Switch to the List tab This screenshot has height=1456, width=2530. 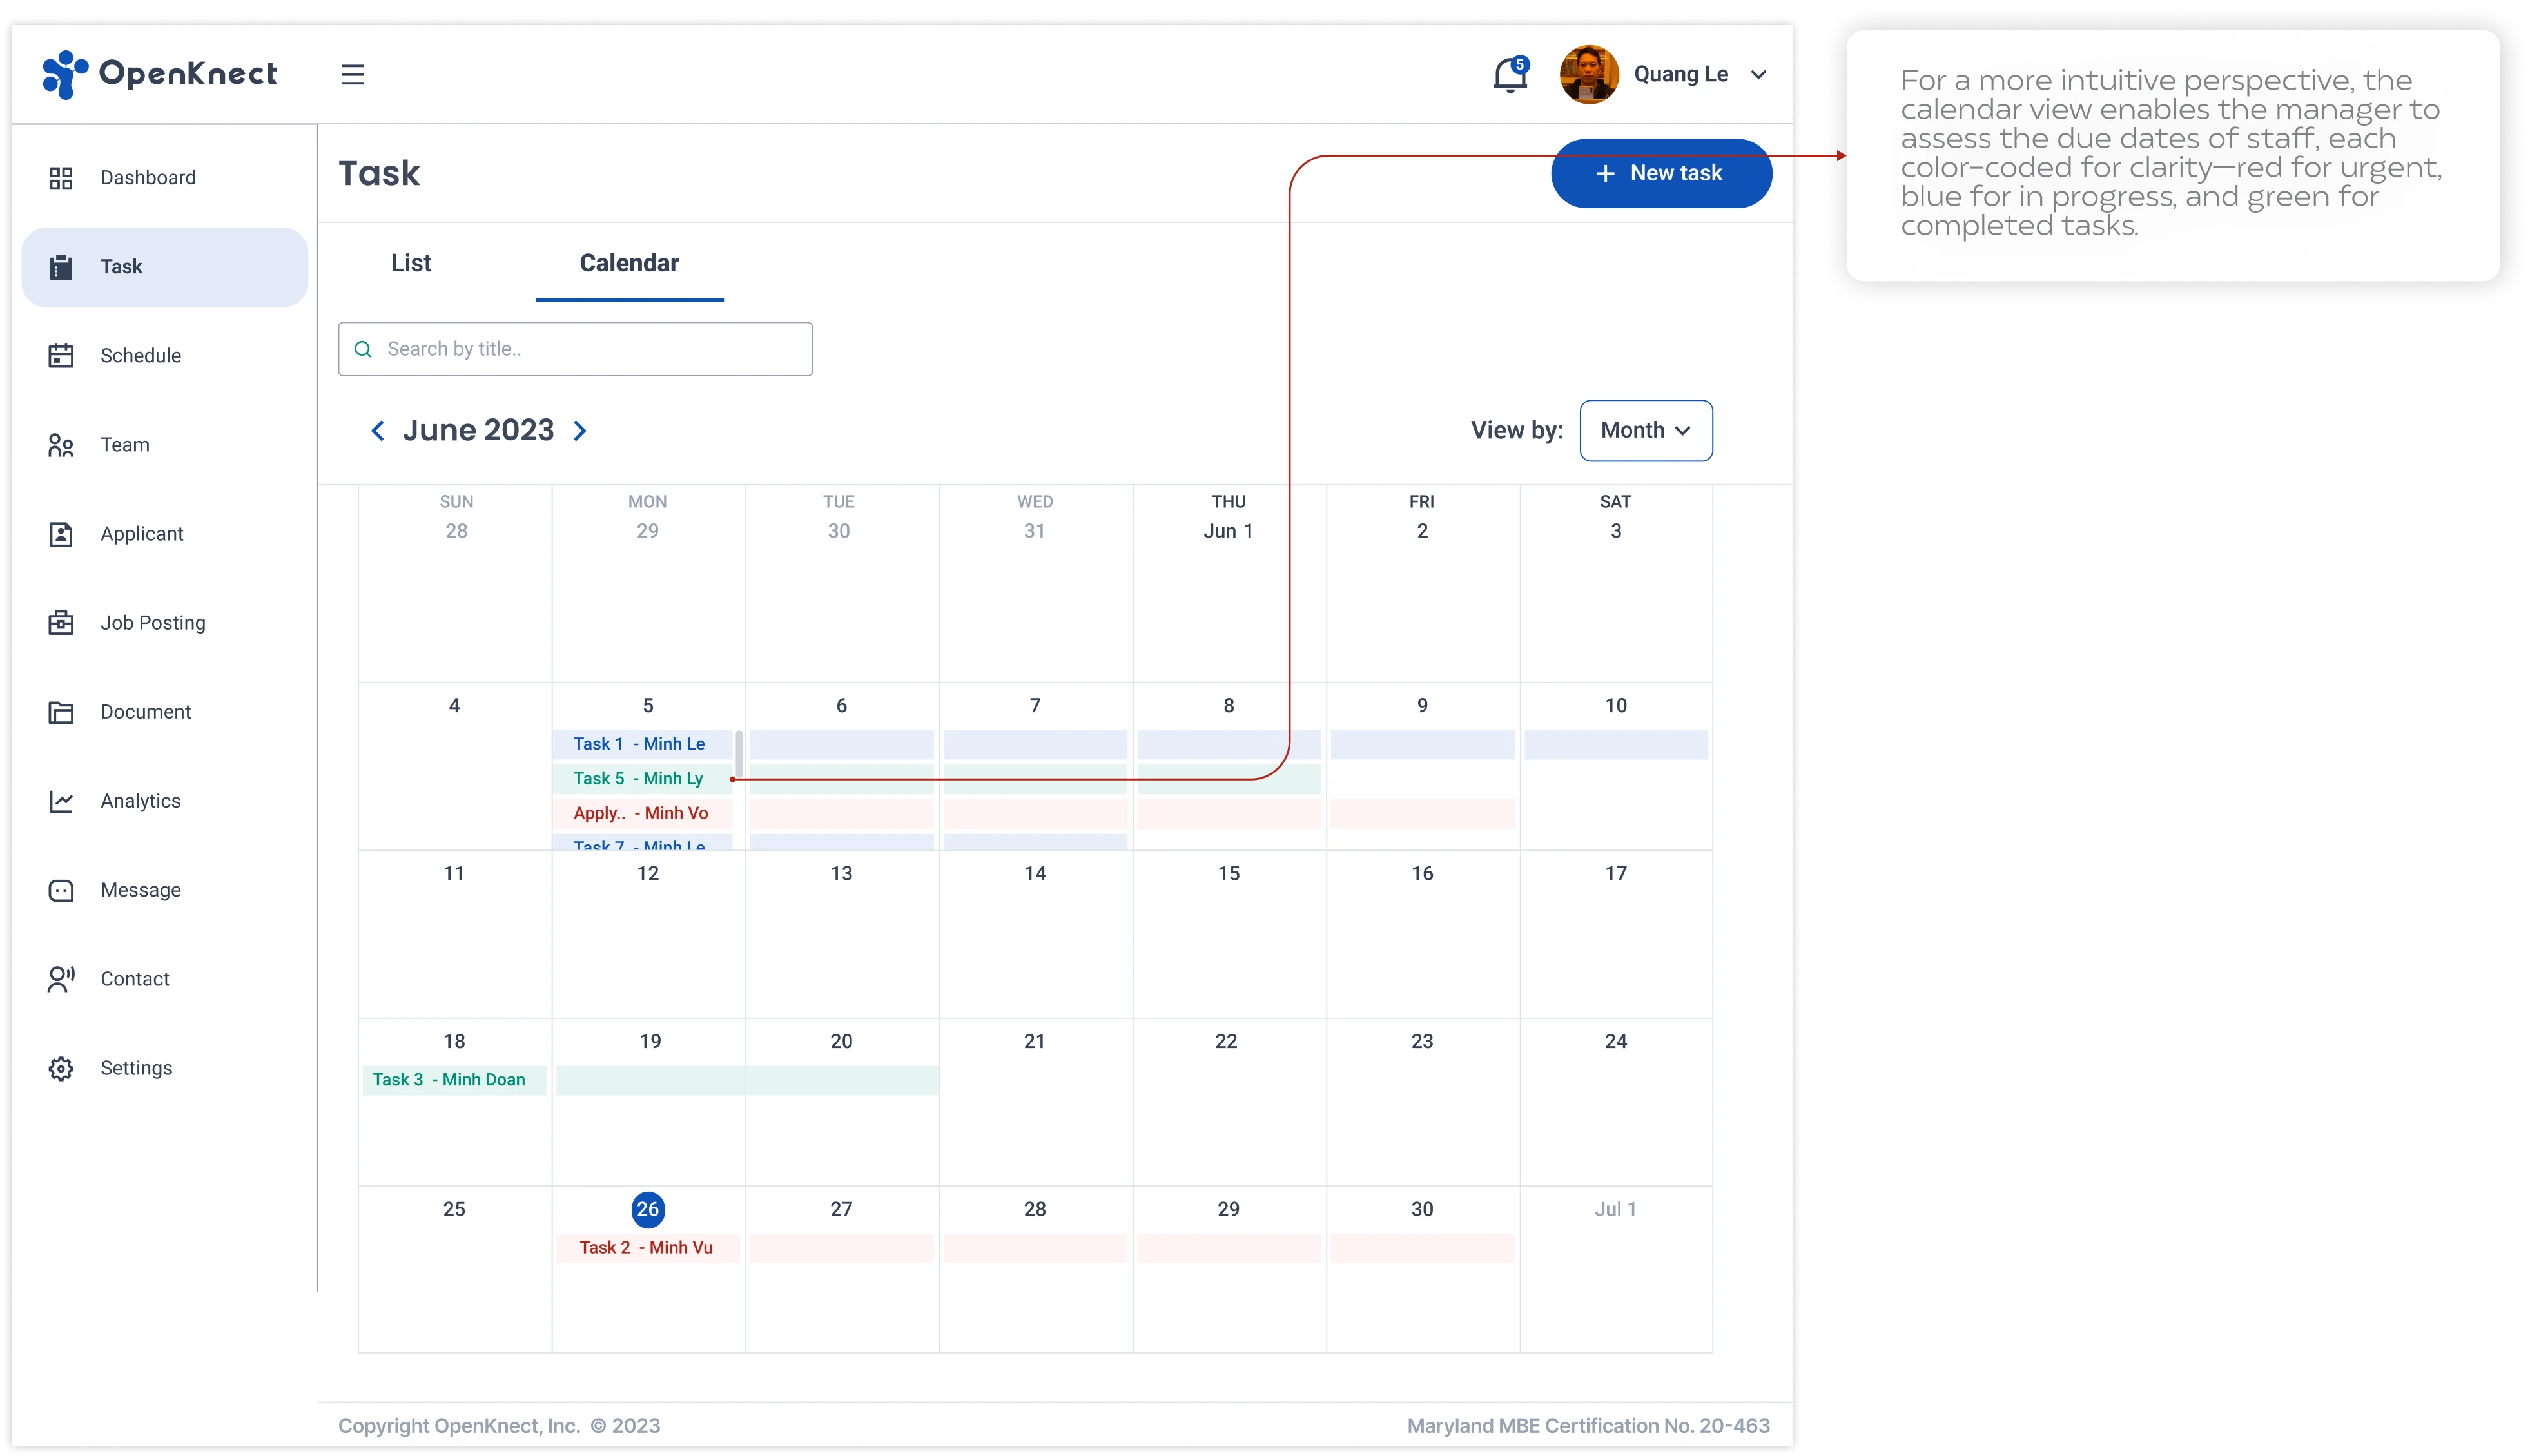[411, 263]
